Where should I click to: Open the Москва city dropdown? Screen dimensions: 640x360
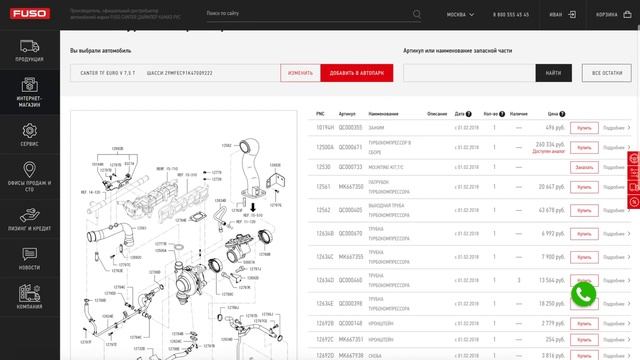pos(460,14)
